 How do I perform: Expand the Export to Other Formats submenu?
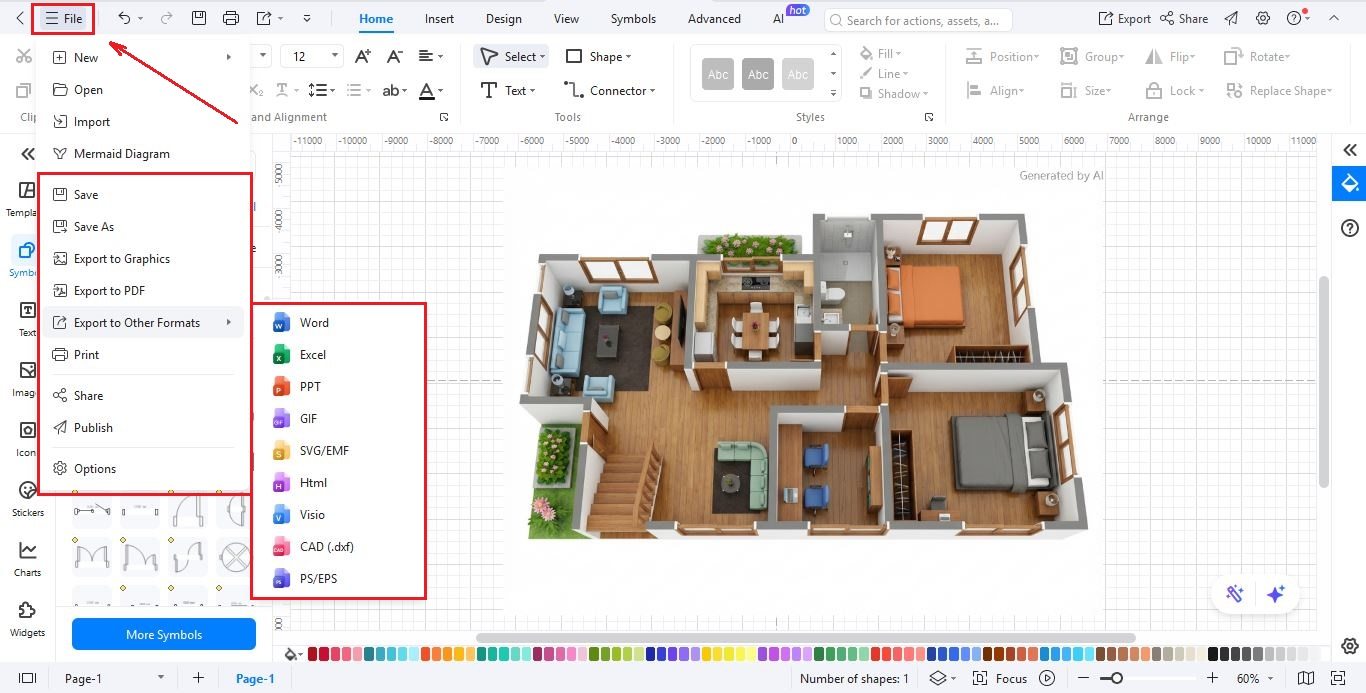[136, 322]
